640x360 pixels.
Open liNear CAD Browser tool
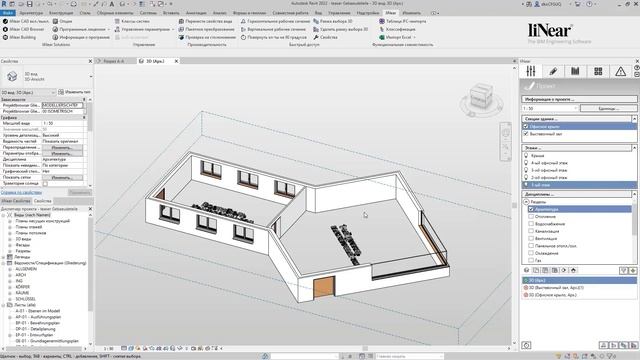(23, 29)
